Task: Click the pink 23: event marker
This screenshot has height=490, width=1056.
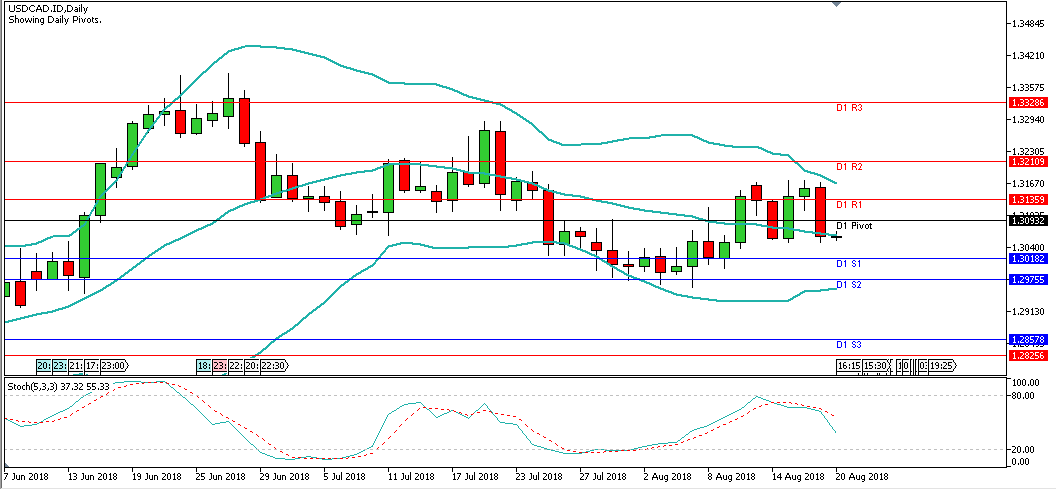Action: (x=220, y=365)
